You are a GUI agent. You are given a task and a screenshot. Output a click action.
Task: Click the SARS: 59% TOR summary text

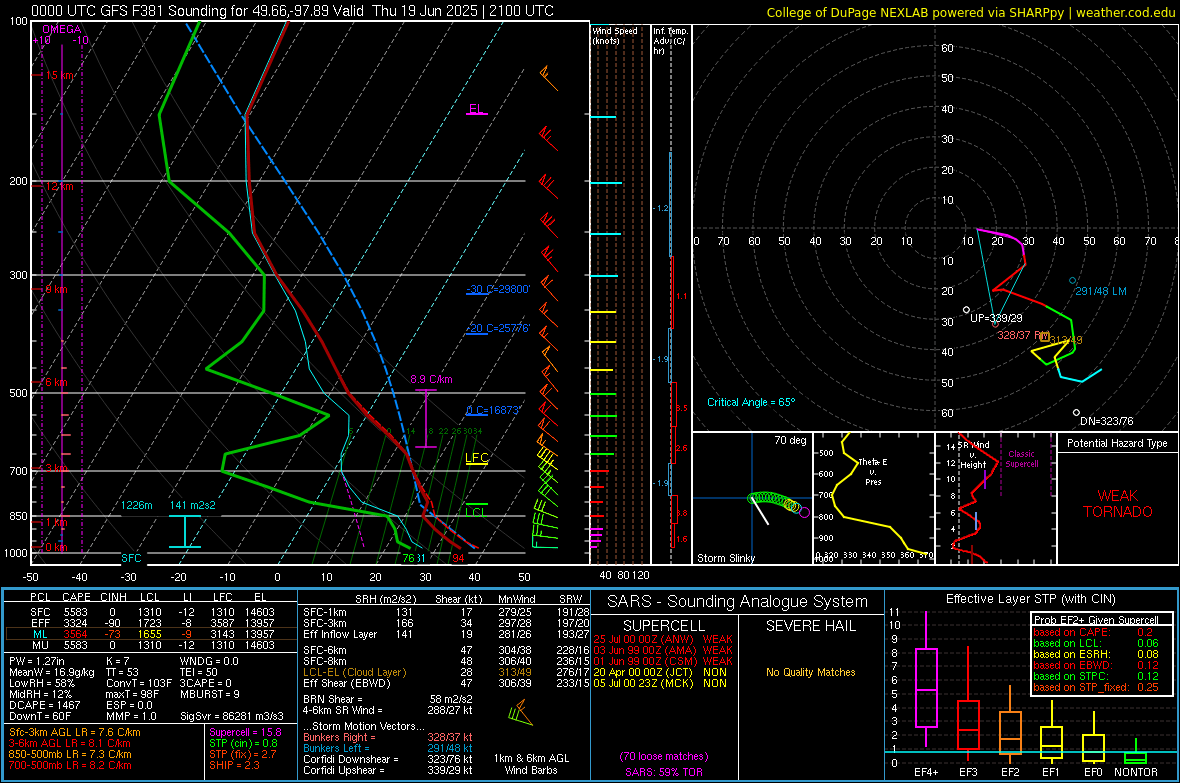(664, 772)
